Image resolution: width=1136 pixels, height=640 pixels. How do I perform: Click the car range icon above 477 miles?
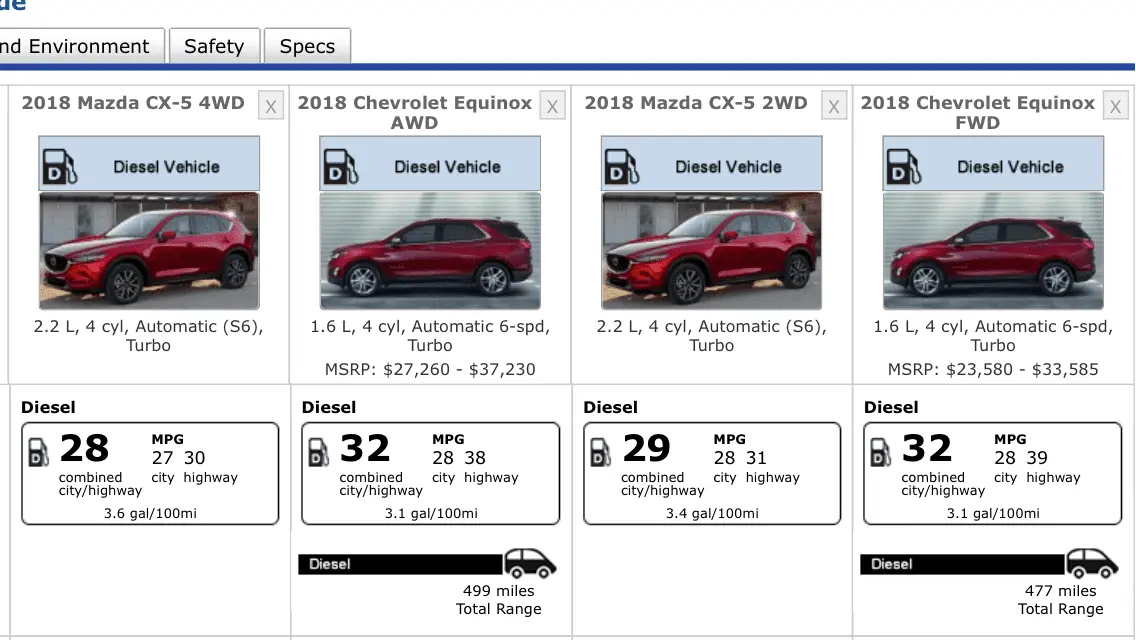click(x=1092, y=564)
